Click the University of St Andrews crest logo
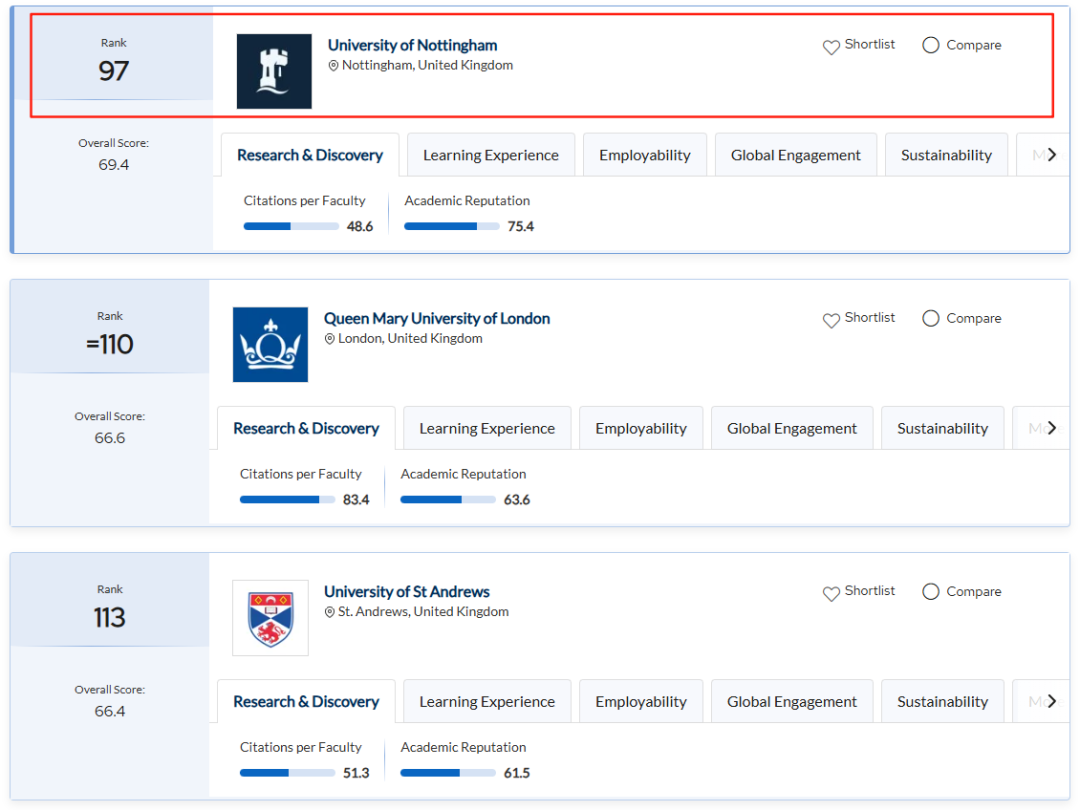 (x=270, y=618)
